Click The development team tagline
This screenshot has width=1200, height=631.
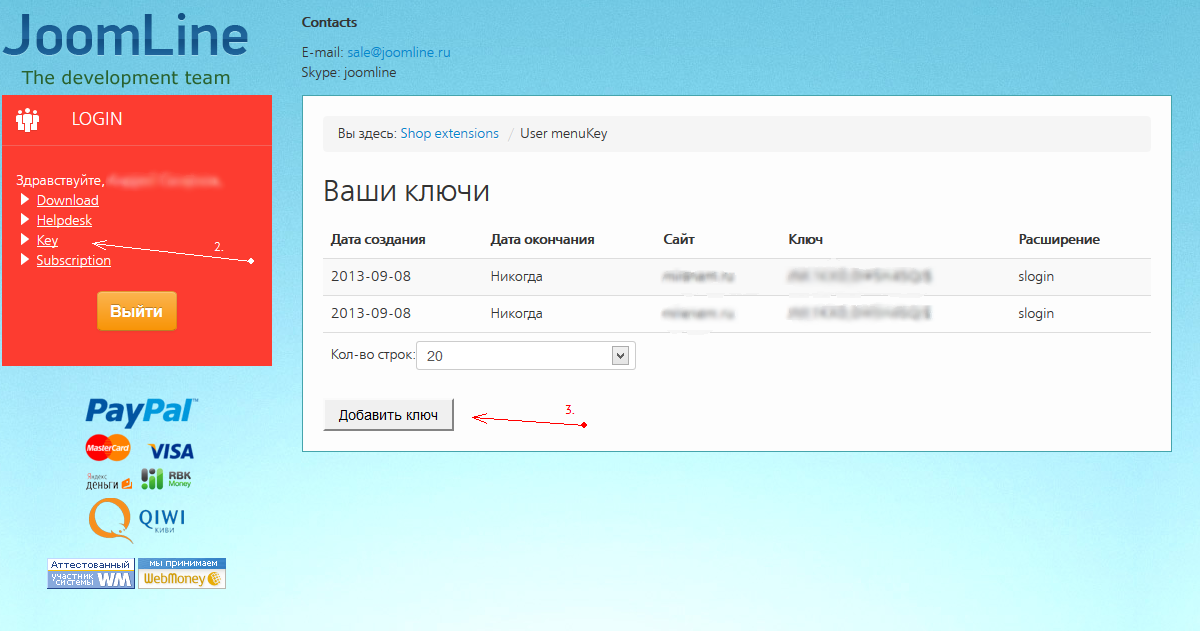coord(126,77)
